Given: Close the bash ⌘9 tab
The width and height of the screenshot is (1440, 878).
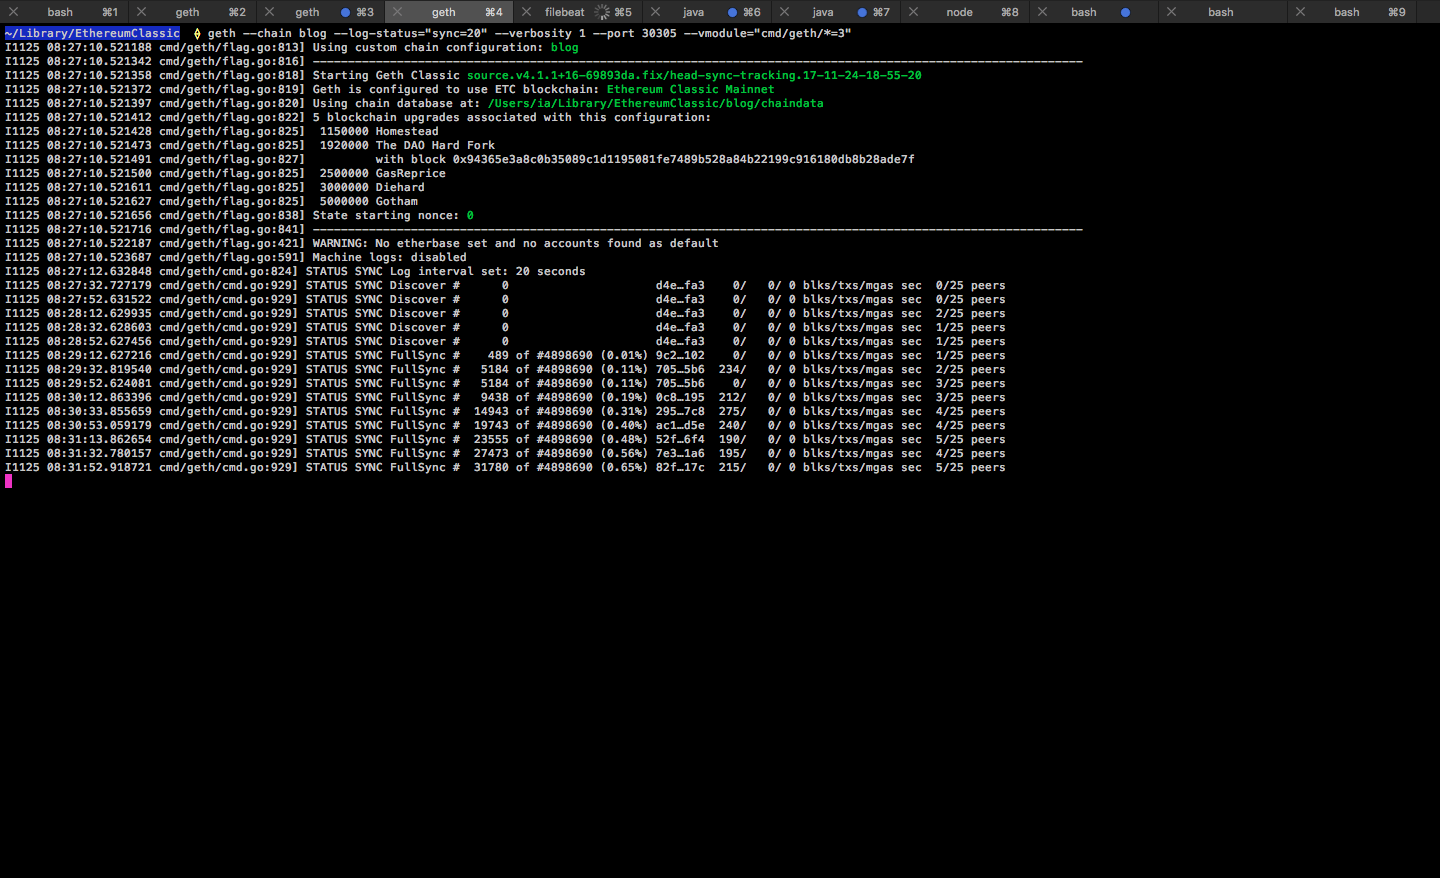Looking at the screenshot, I should click(1300, 12).
